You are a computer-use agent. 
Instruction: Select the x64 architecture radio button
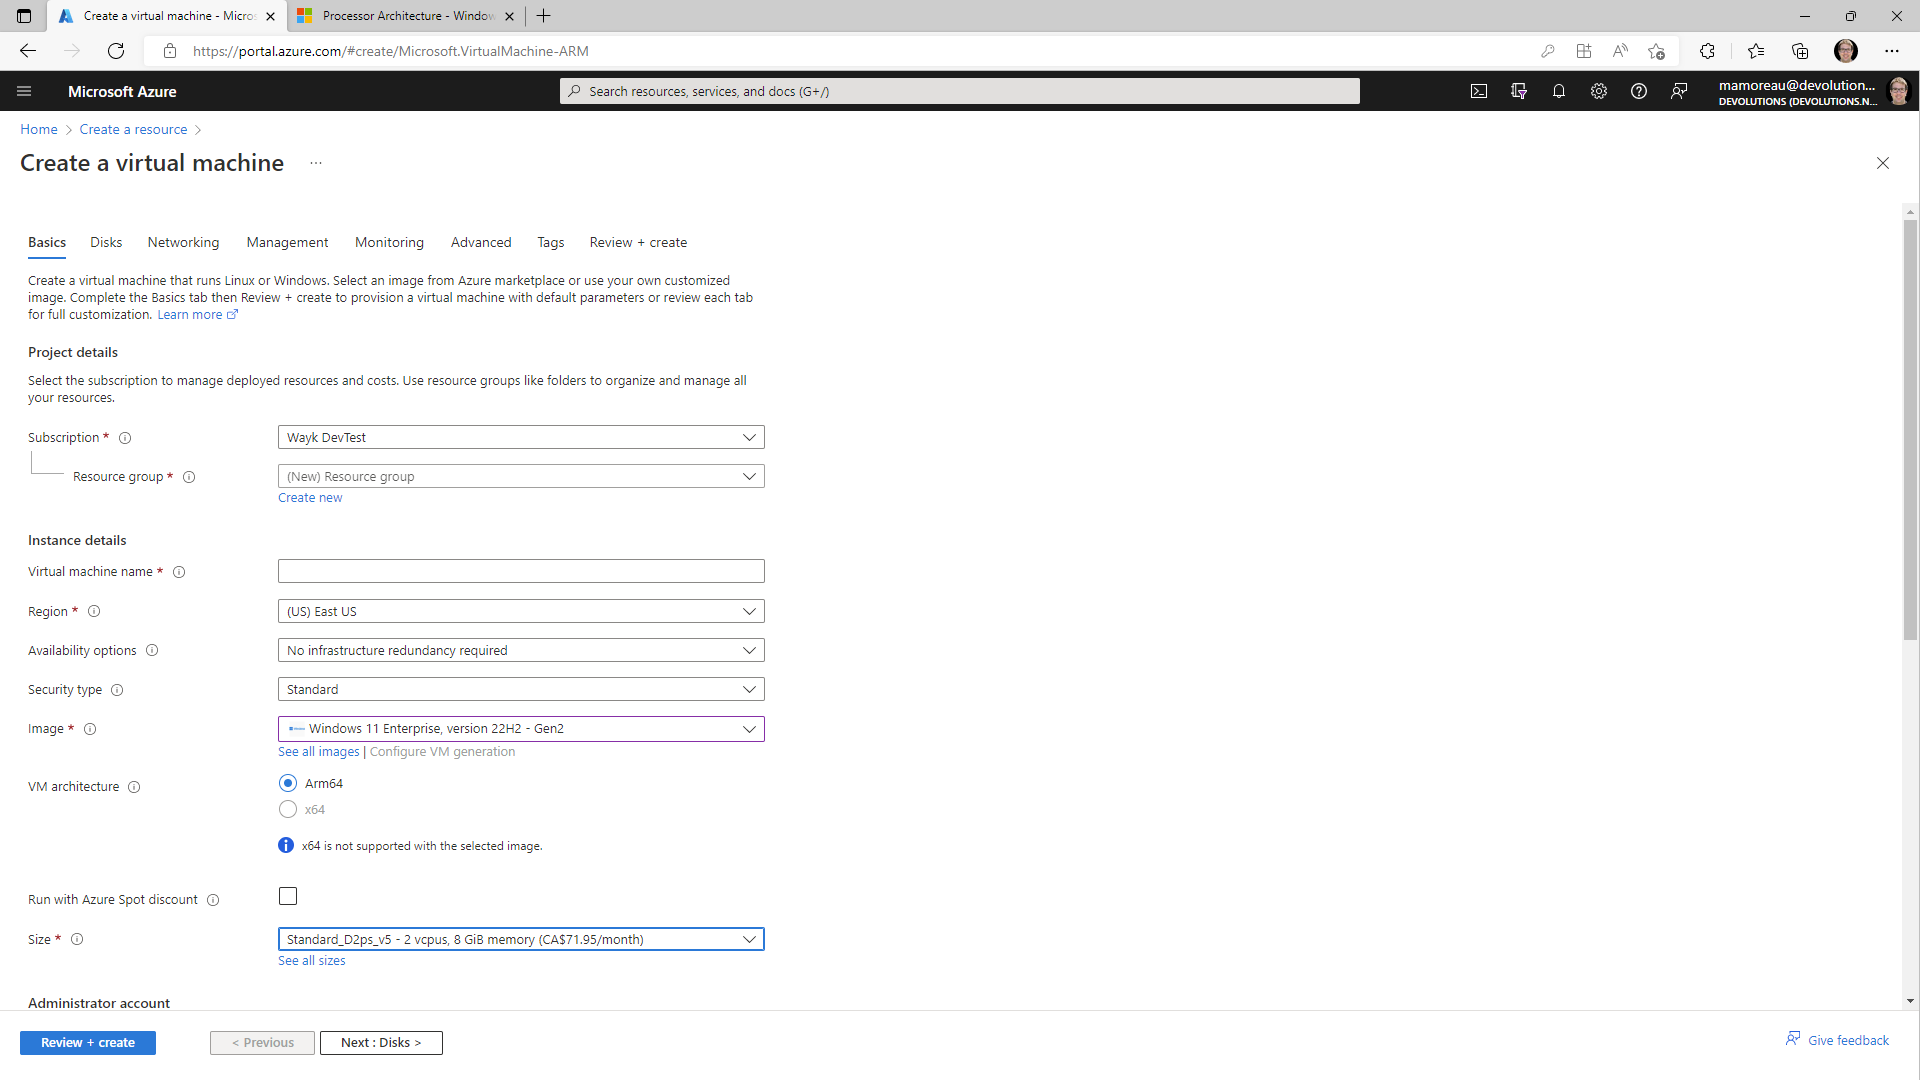point(288,809)
